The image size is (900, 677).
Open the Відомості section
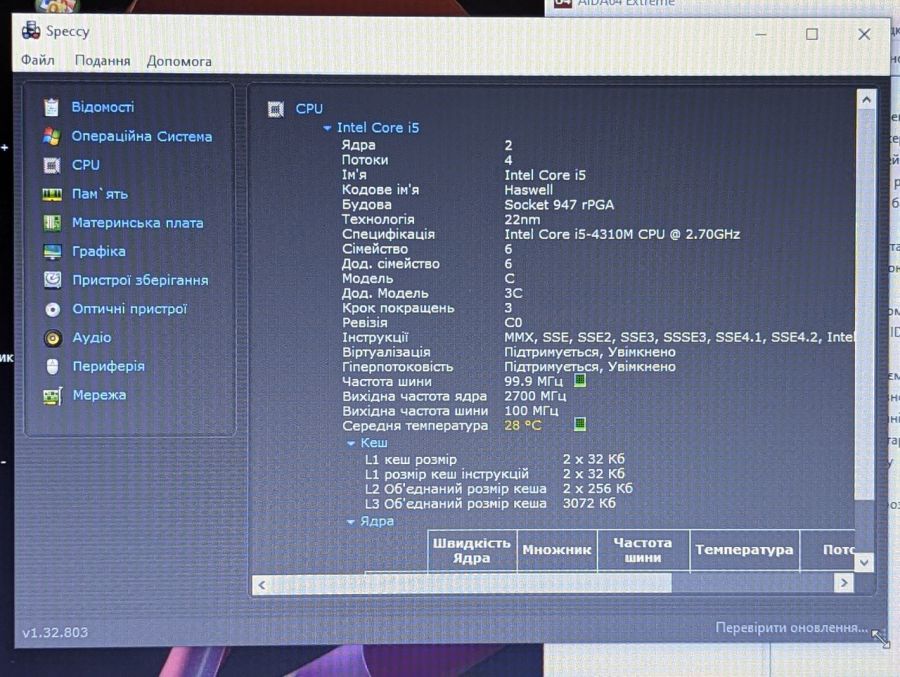(x=103, y=107)
